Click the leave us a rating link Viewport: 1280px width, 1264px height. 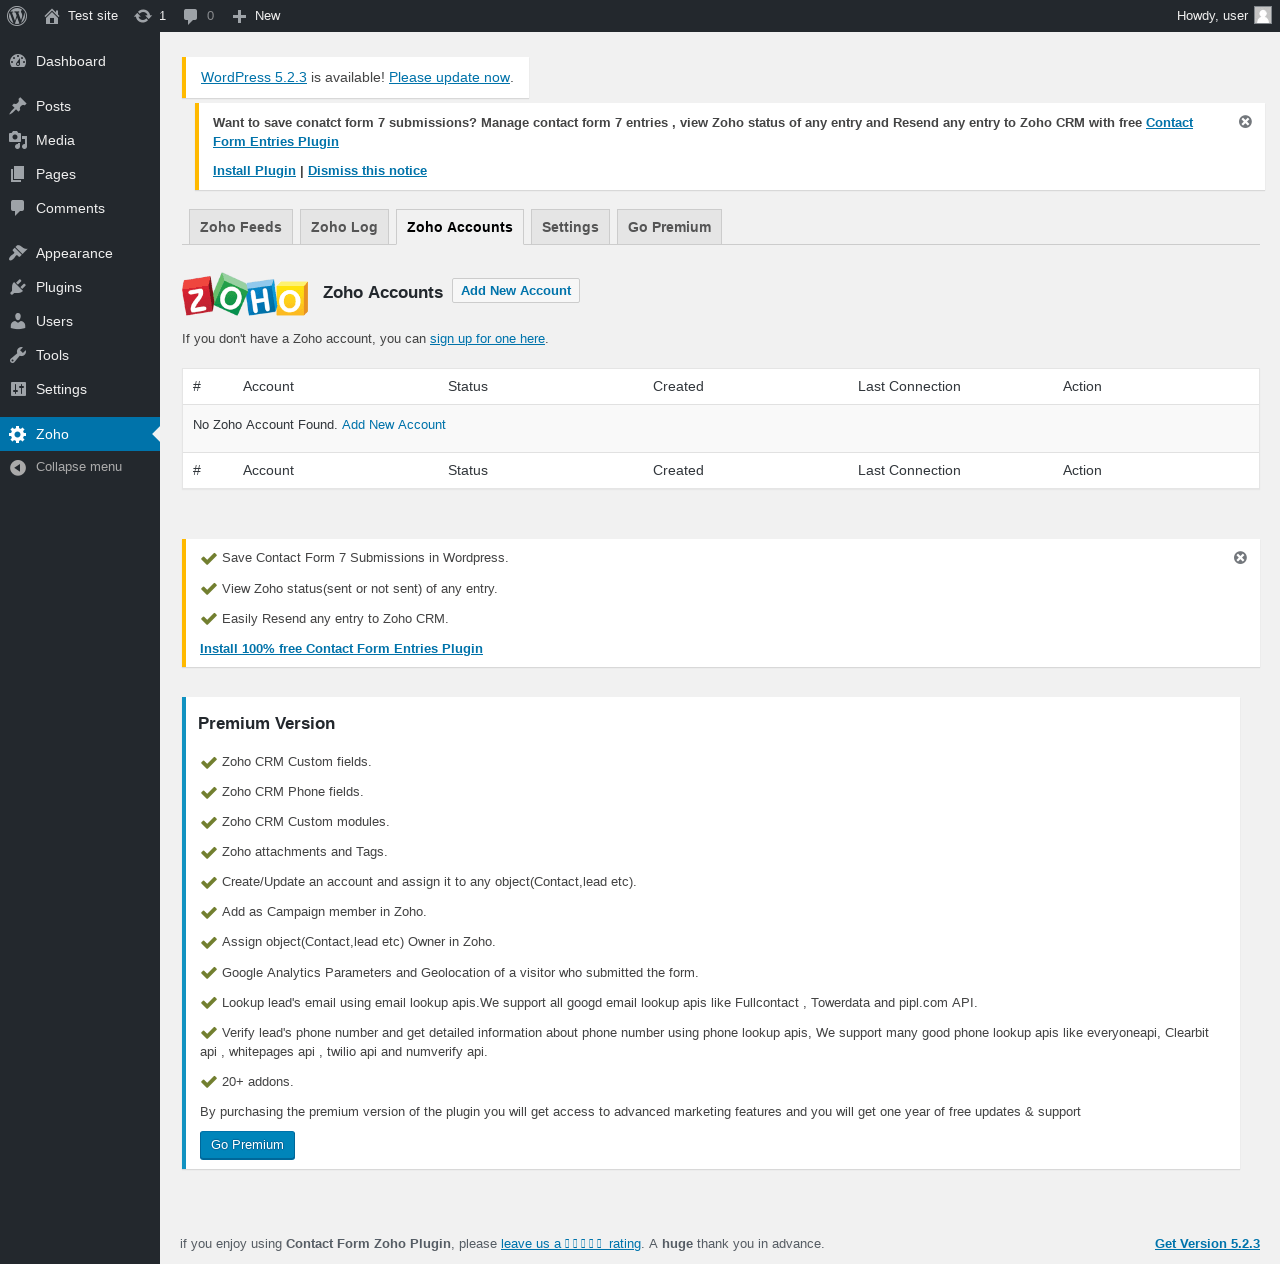tap(571, 1243)
